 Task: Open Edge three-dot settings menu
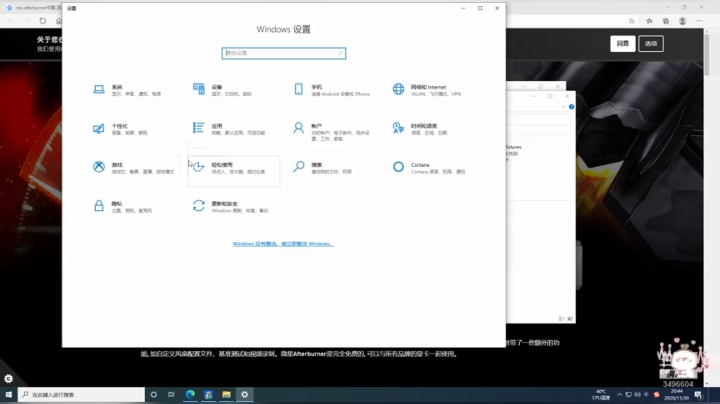699,21
